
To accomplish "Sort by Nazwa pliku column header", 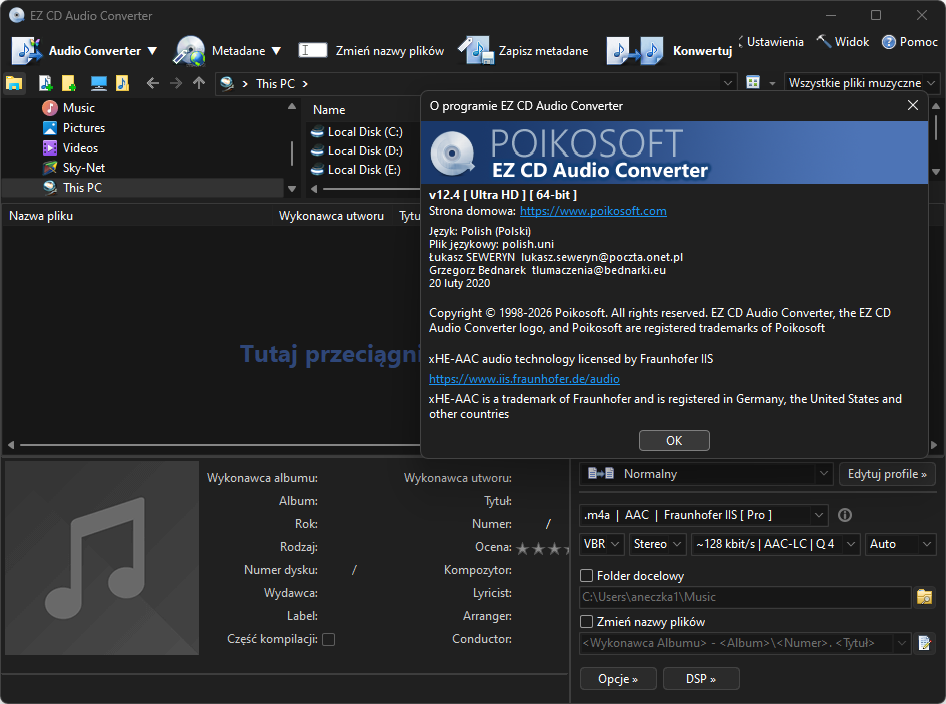I will [x=41, y=216].
